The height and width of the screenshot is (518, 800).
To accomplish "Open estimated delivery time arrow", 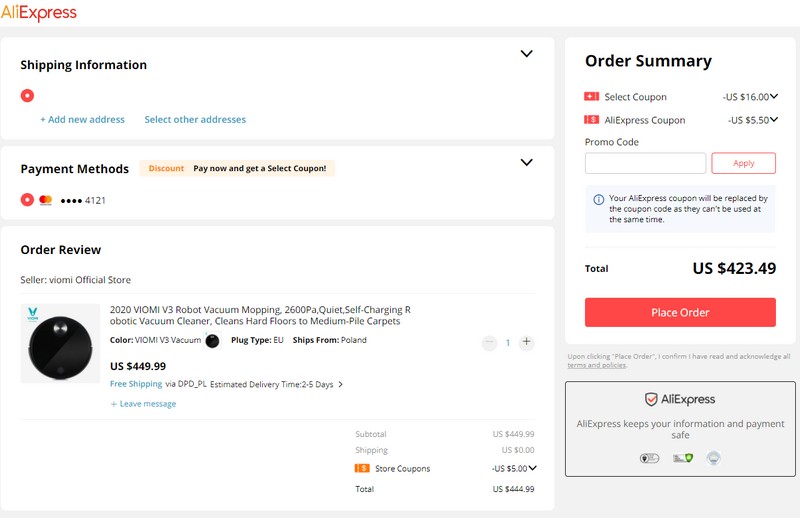I will click(341, 384).
